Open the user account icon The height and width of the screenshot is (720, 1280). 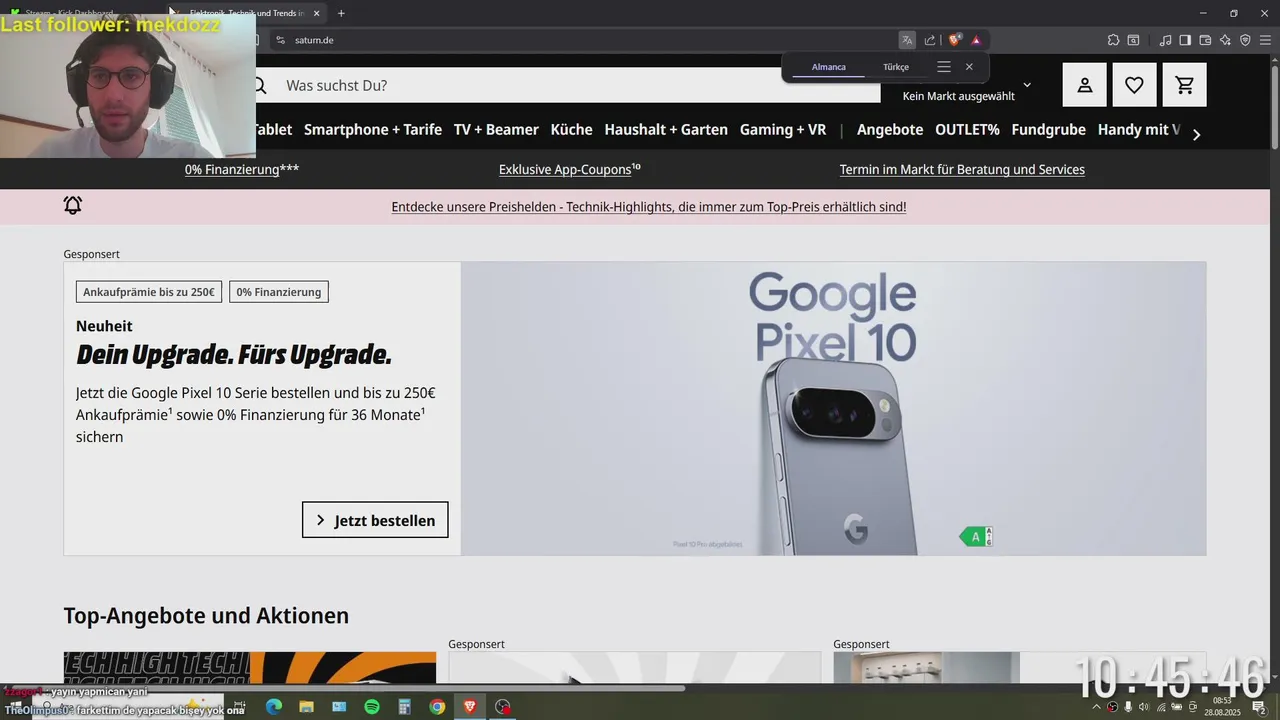click(1085, 85)
